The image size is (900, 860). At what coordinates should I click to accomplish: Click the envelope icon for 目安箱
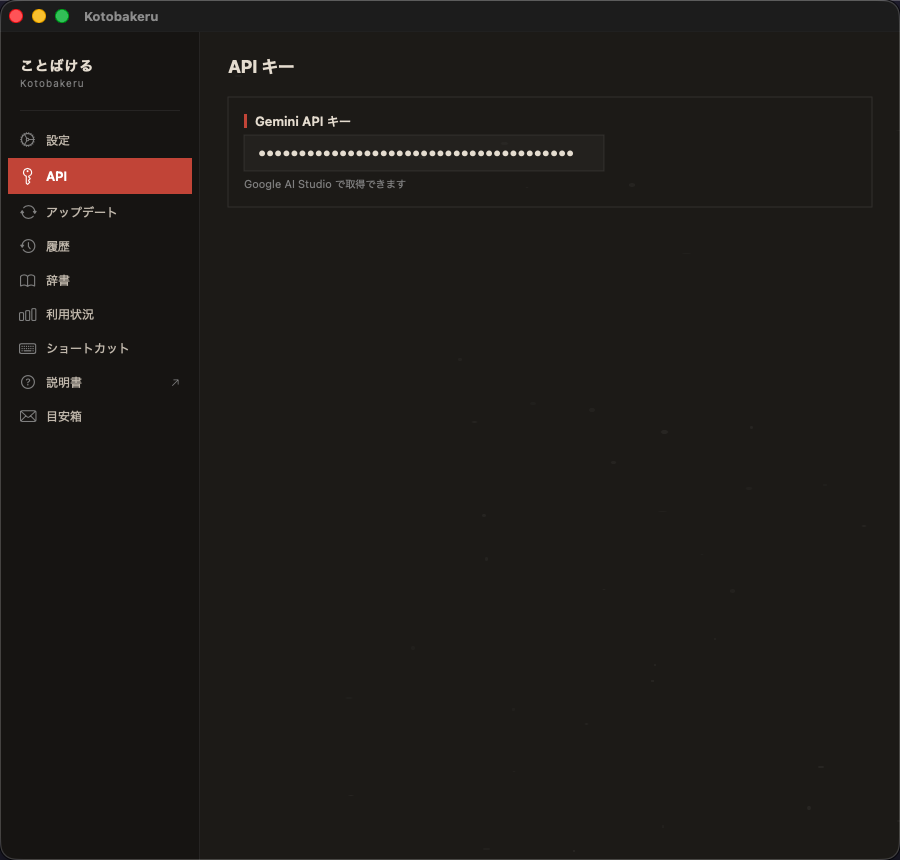28,416
